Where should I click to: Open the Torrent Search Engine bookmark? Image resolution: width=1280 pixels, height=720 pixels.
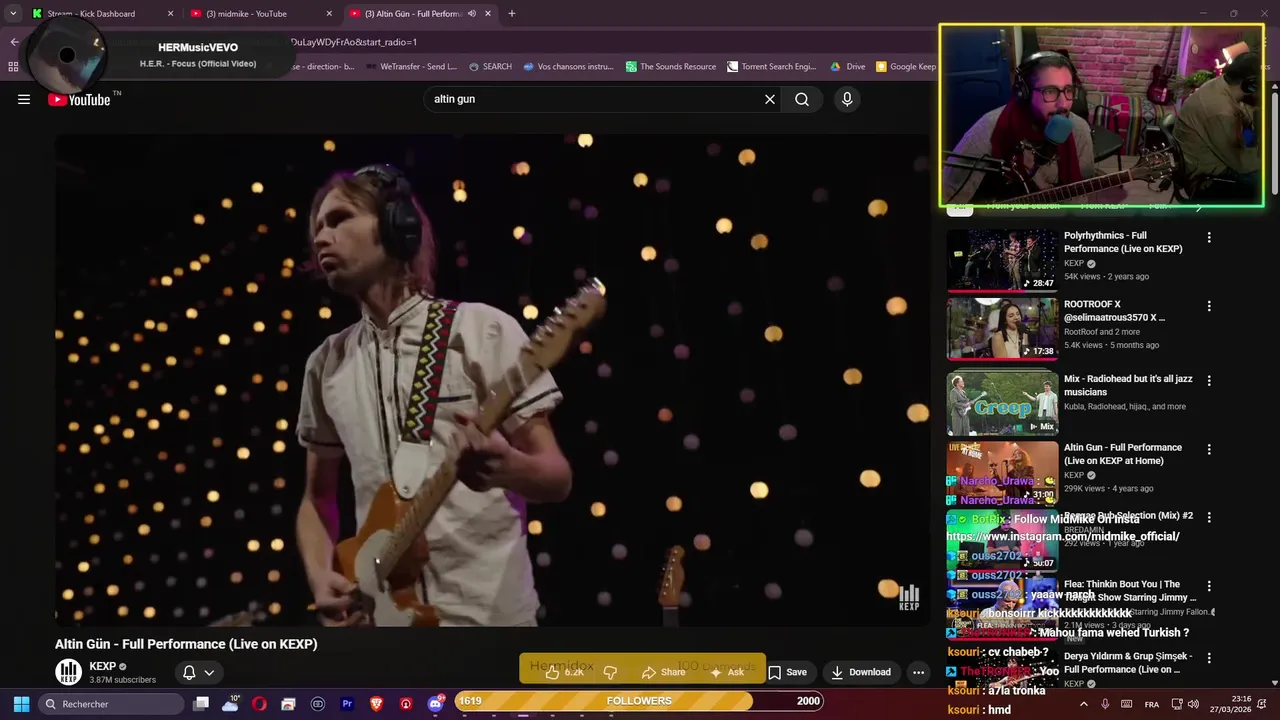click(771, 67)
